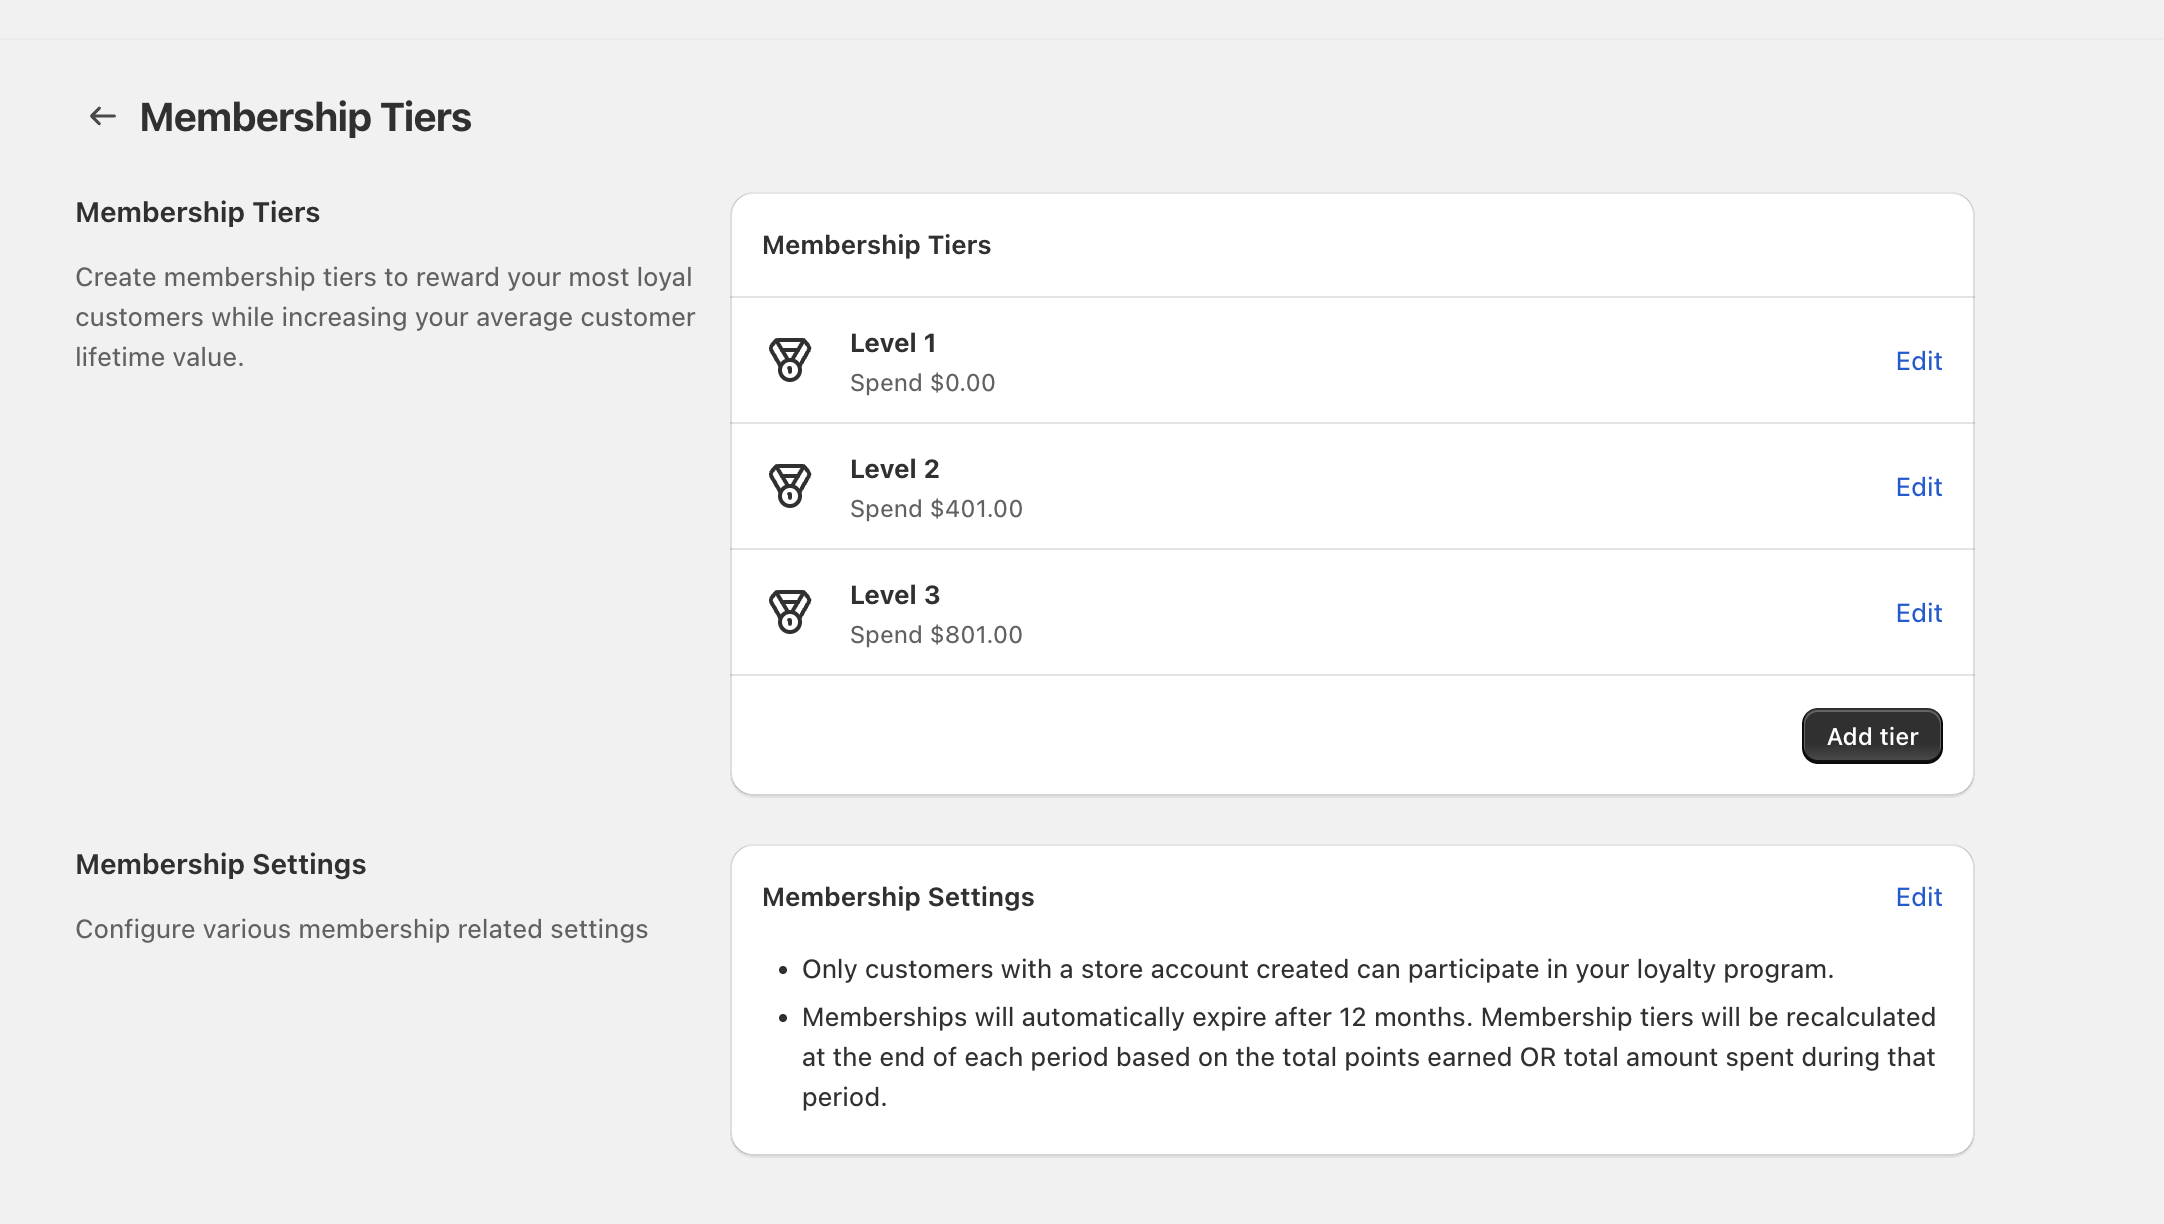Select the Level 1 medal icon

coord(790,360)
